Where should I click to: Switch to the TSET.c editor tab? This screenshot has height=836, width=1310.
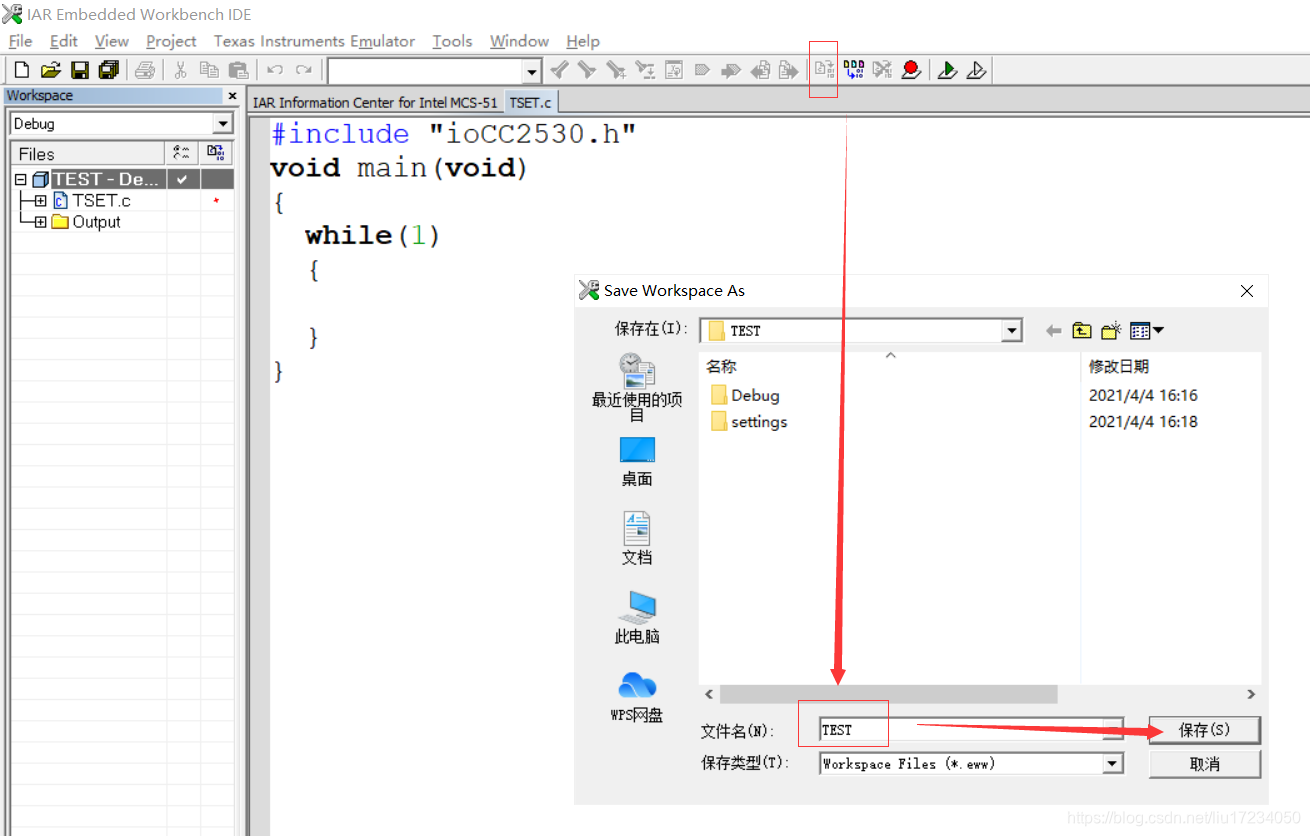point(531,102)
